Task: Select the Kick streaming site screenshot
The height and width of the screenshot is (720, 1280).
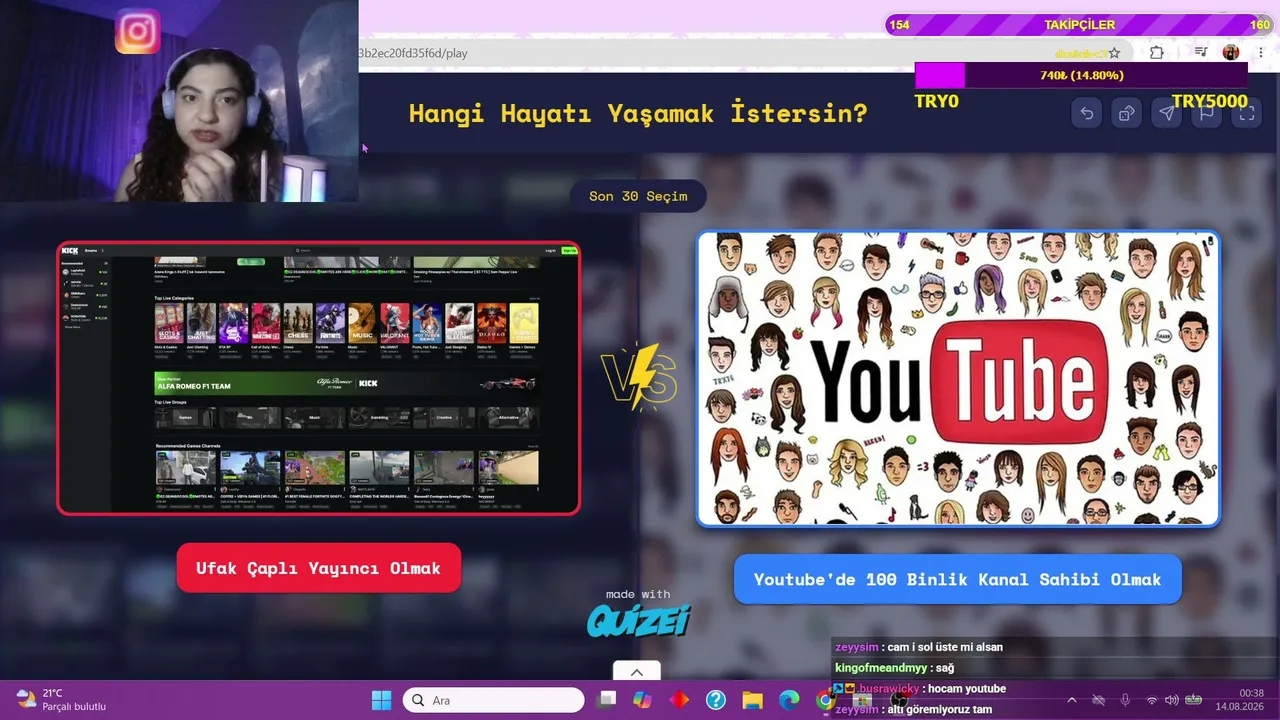Action: point(319,379)
